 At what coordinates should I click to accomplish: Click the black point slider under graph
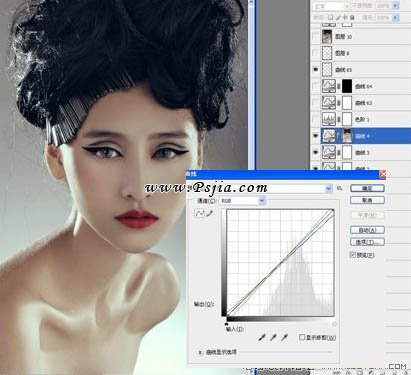227,324
